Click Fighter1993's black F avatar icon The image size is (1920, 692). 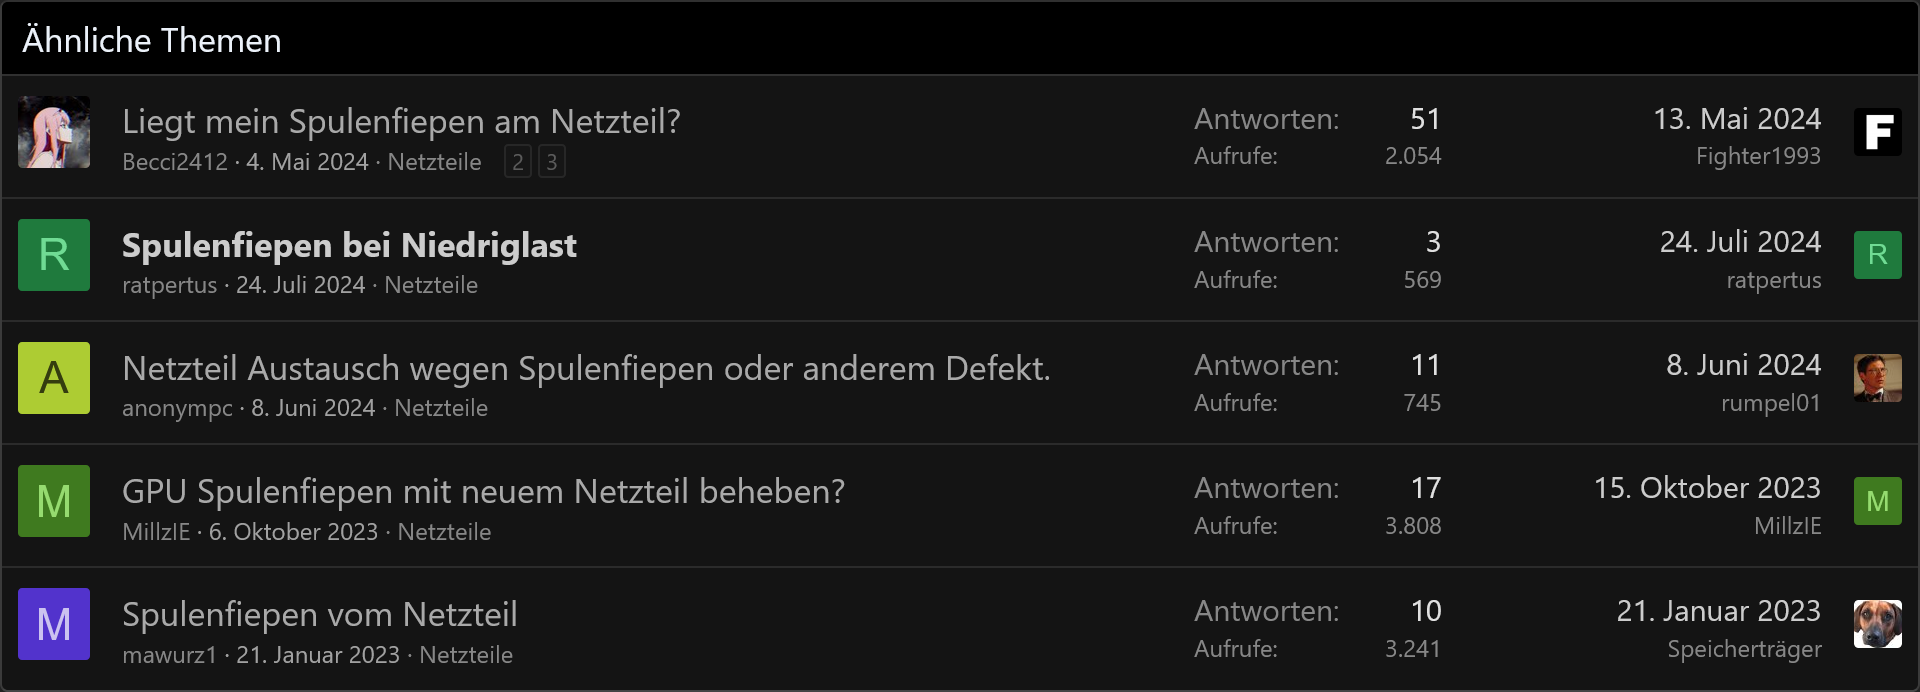click(x=1877, y=132)
